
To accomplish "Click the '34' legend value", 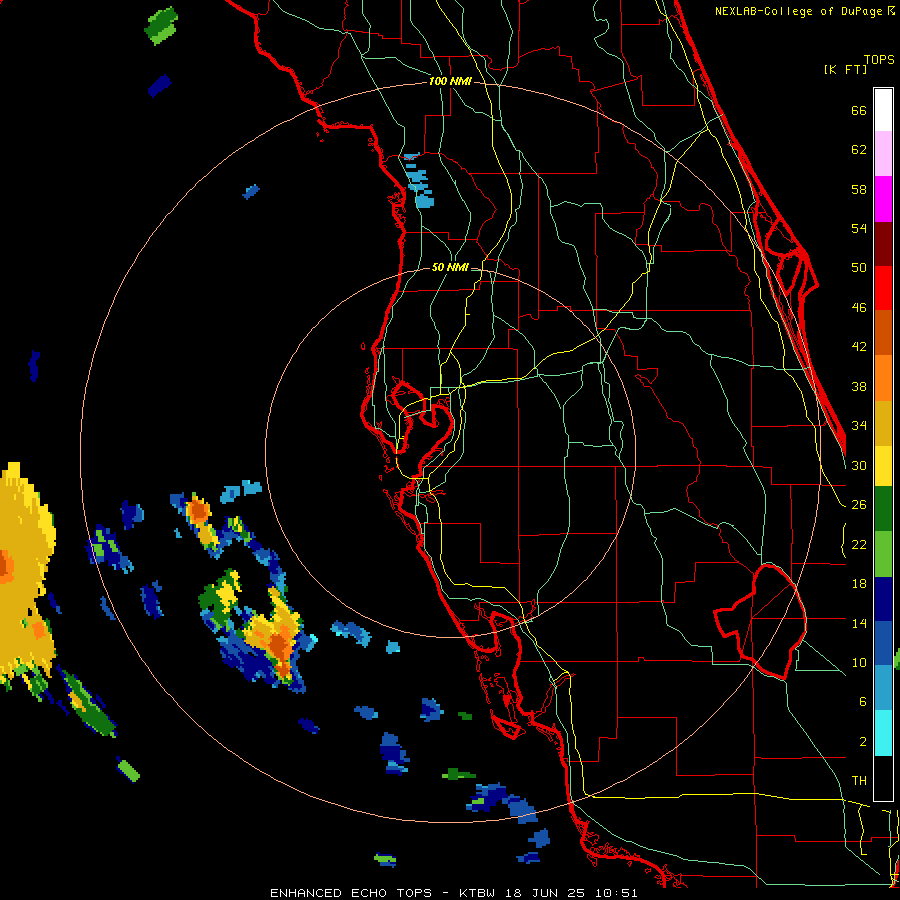I will 859,425.
